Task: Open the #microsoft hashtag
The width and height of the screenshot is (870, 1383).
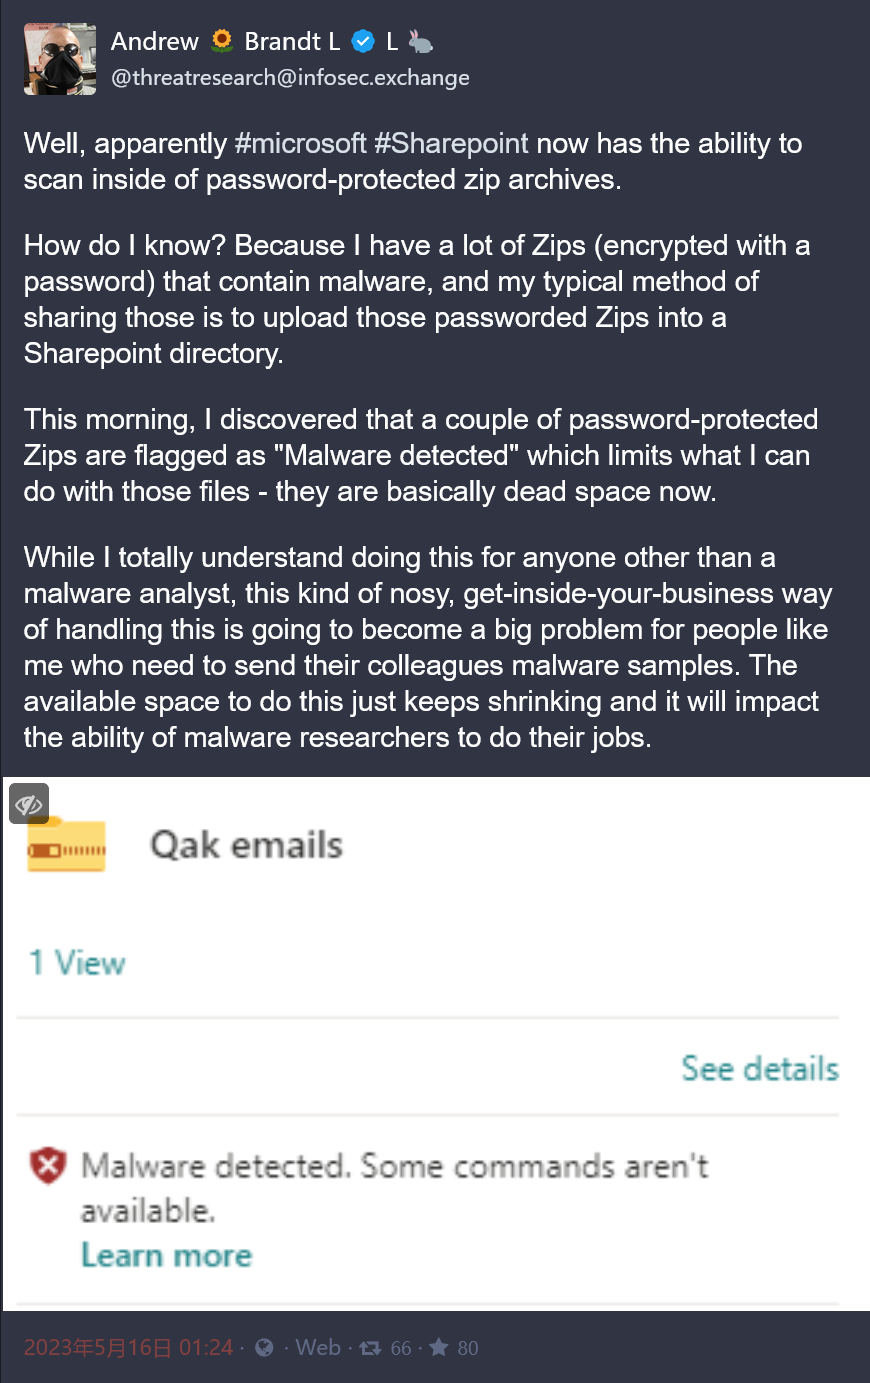Action: 300,143
